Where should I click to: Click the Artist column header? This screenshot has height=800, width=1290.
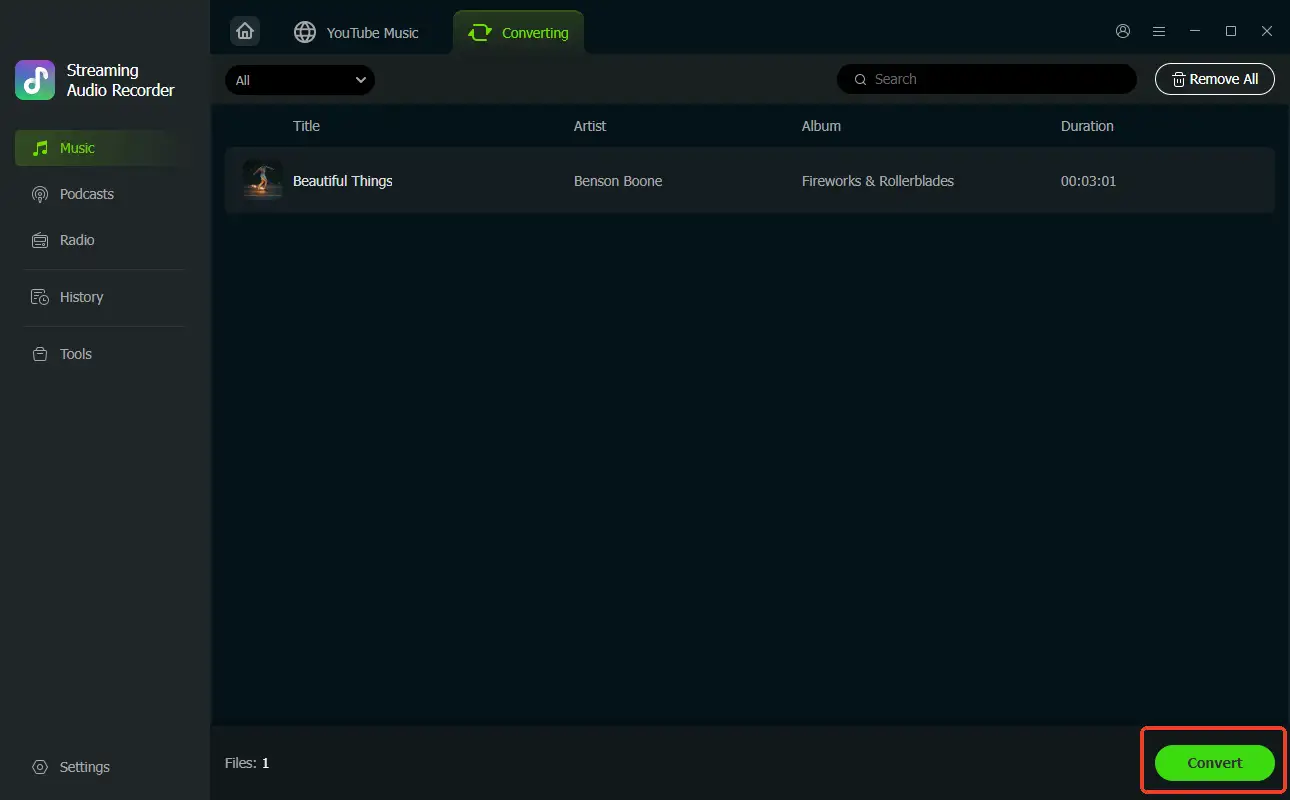click(x=590, y=126)
